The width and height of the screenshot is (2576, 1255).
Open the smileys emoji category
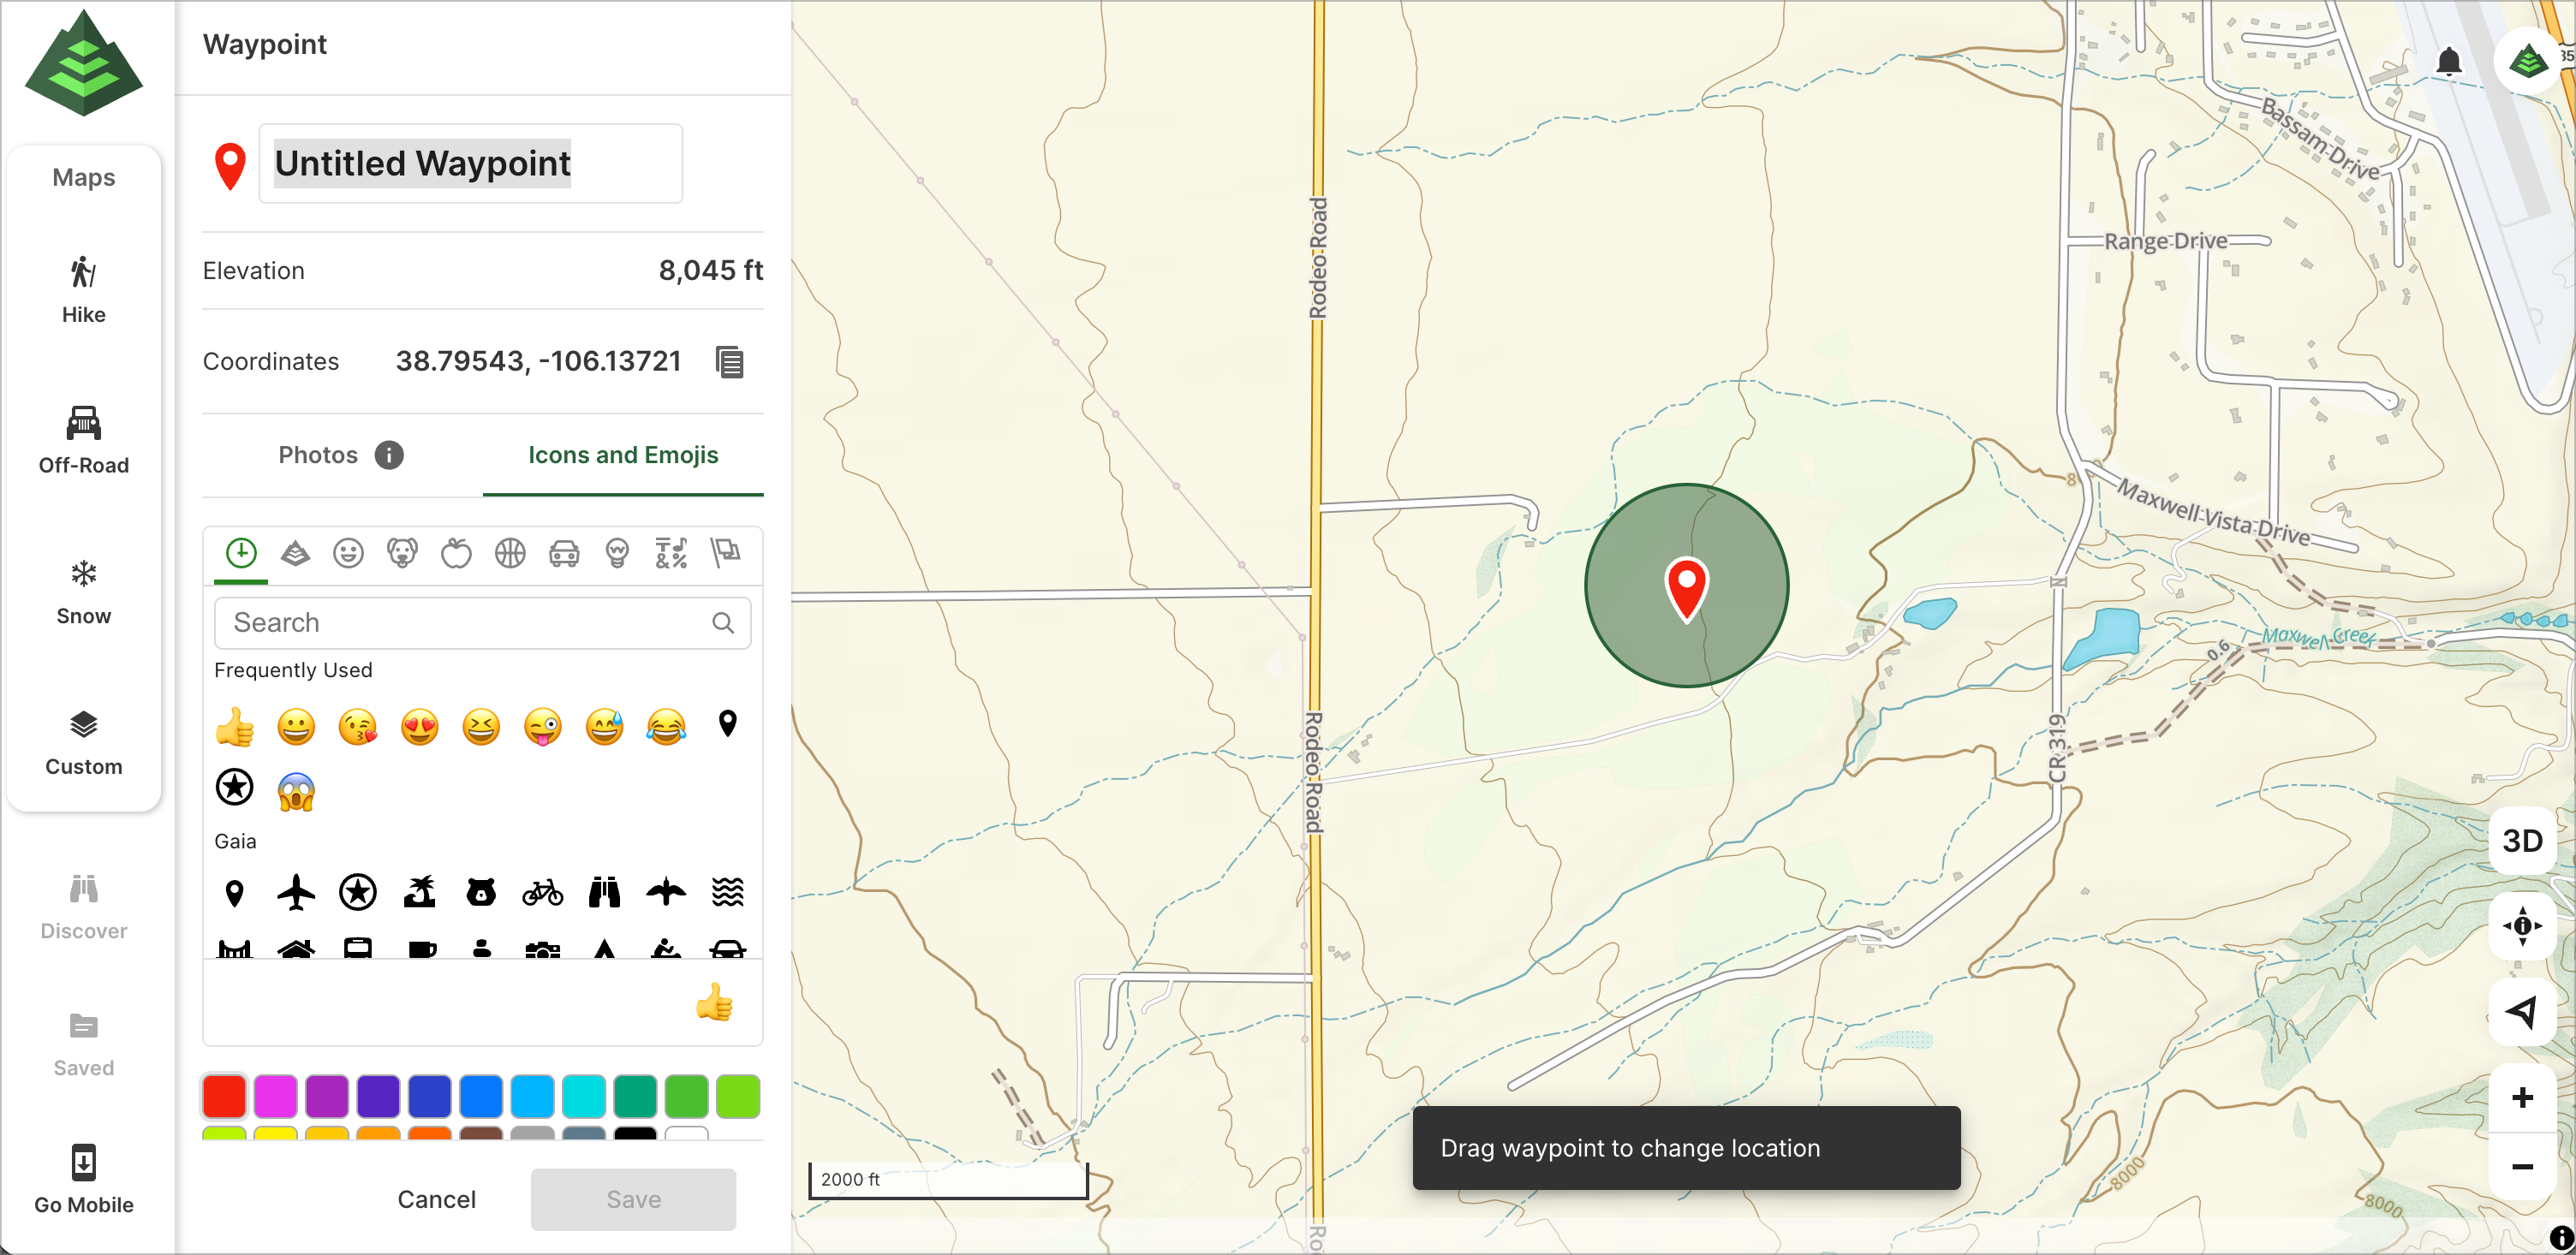pyautogui.click(x=348, y=553)
